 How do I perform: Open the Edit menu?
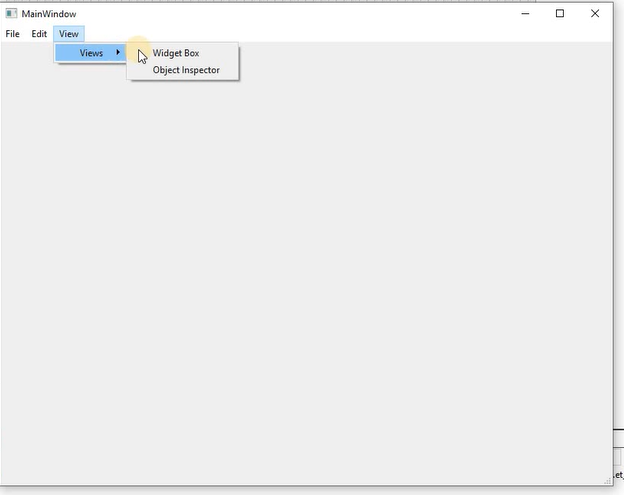click(39, 34)
